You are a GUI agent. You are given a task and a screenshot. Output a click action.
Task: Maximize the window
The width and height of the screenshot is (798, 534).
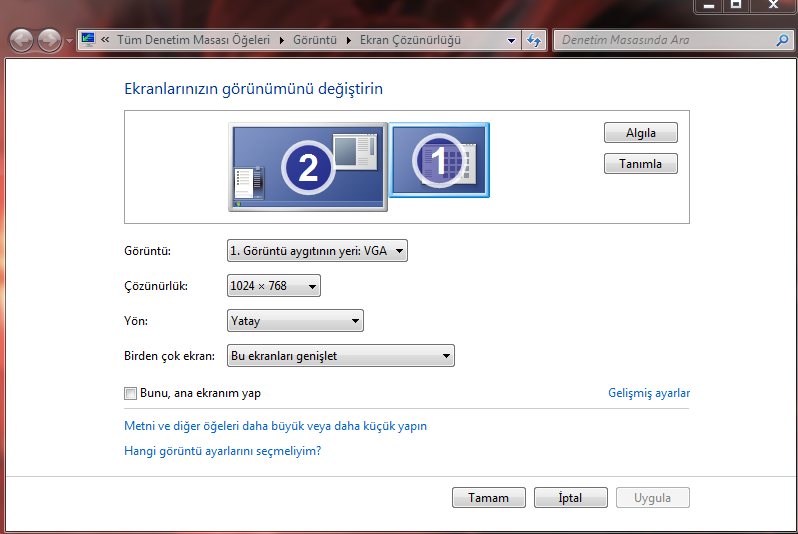[x=736, y=6]
